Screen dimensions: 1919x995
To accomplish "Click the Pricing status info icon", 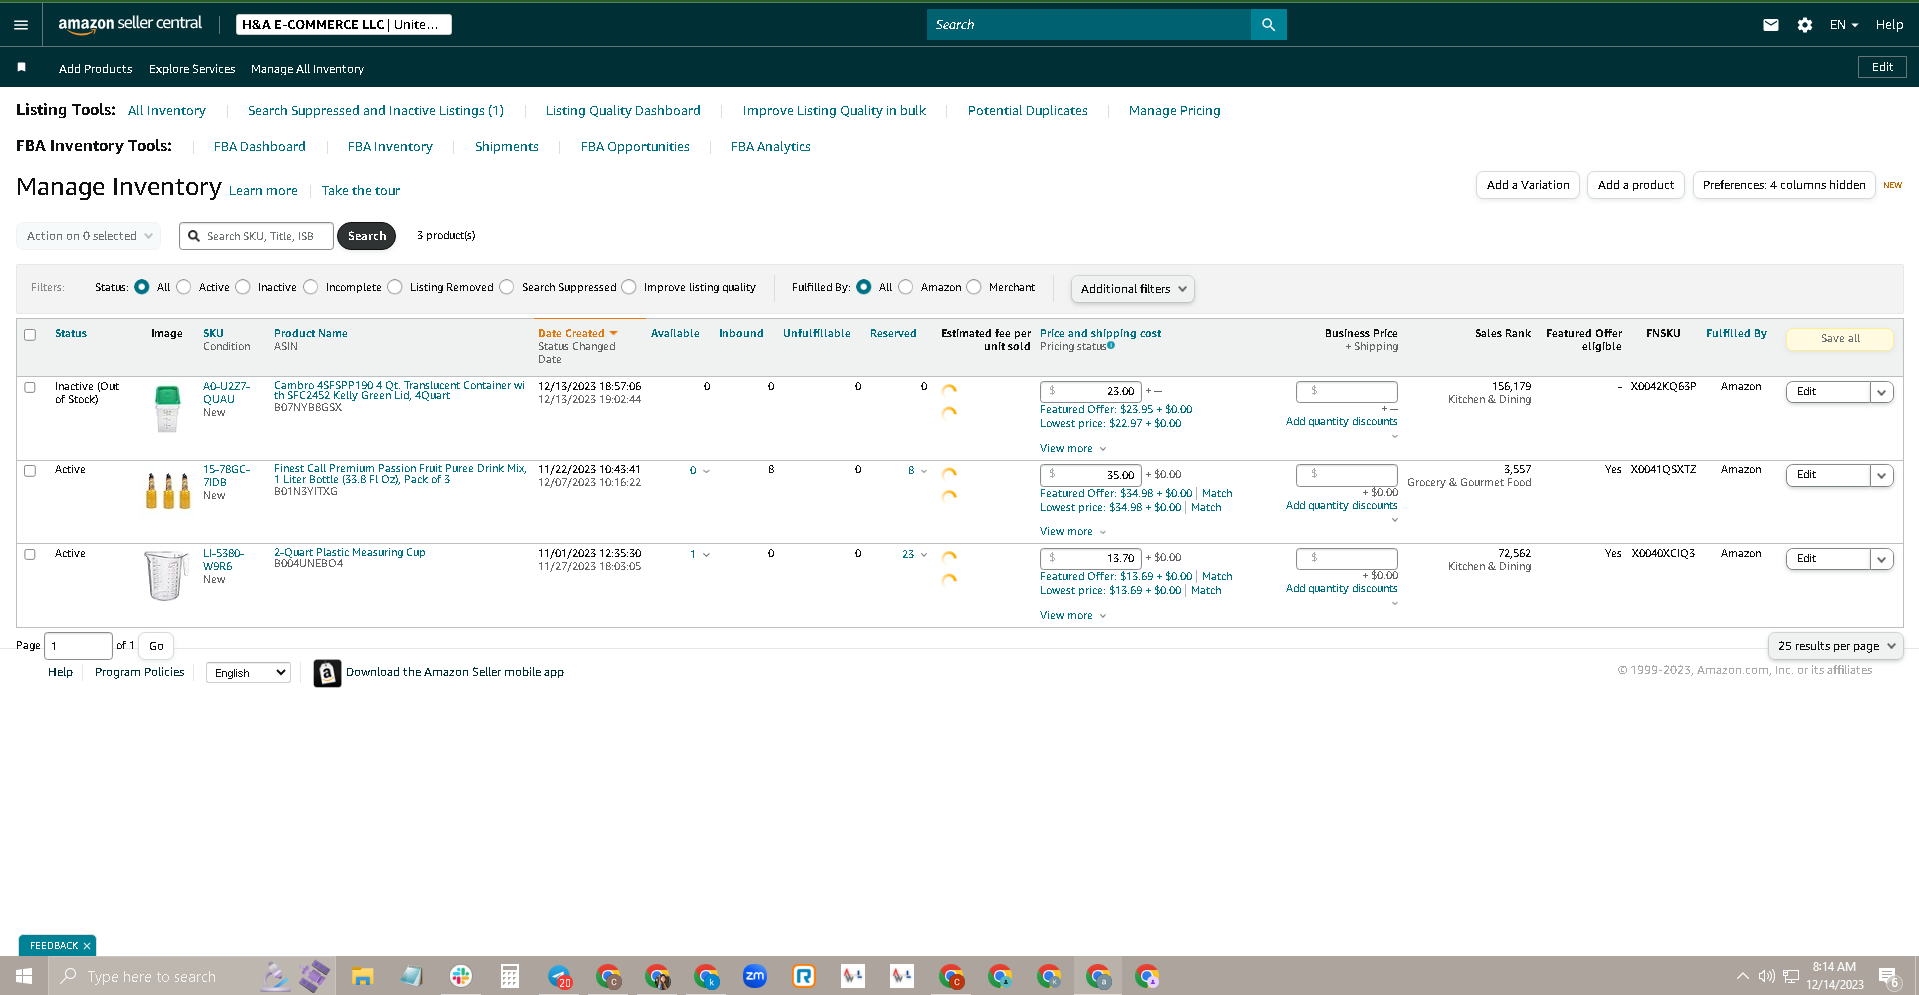I will [x=1111, y=346].
